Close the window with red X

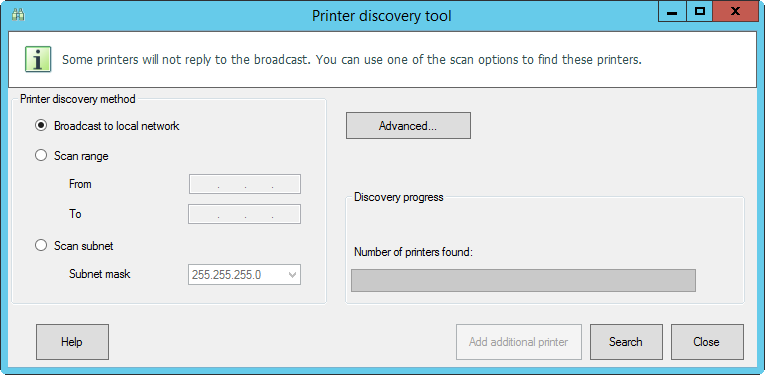pos(735,12)
